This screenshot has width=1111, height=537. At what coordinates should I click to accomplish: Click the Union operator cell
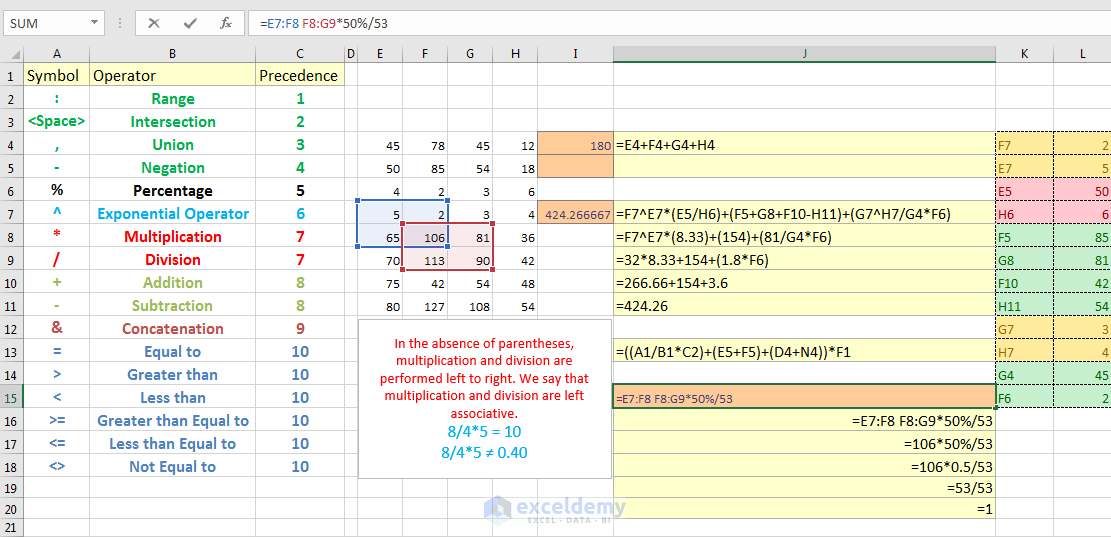173,145
